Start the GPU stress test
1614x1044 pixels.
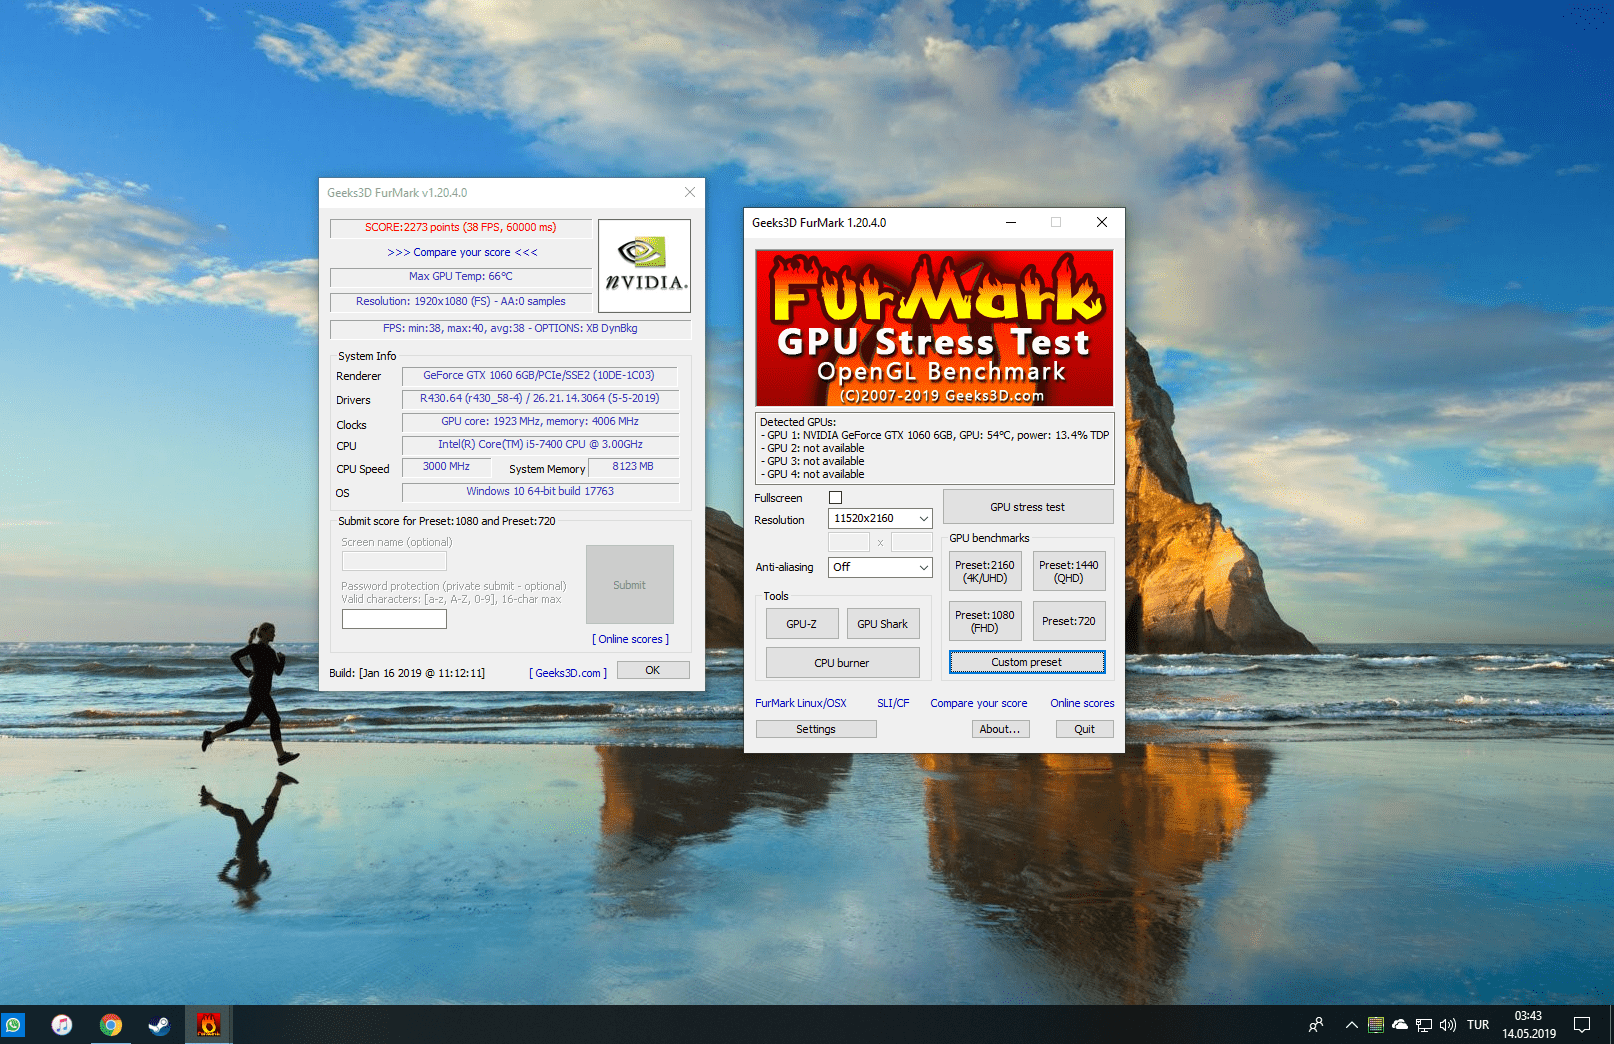click(x=1028, y=507)
